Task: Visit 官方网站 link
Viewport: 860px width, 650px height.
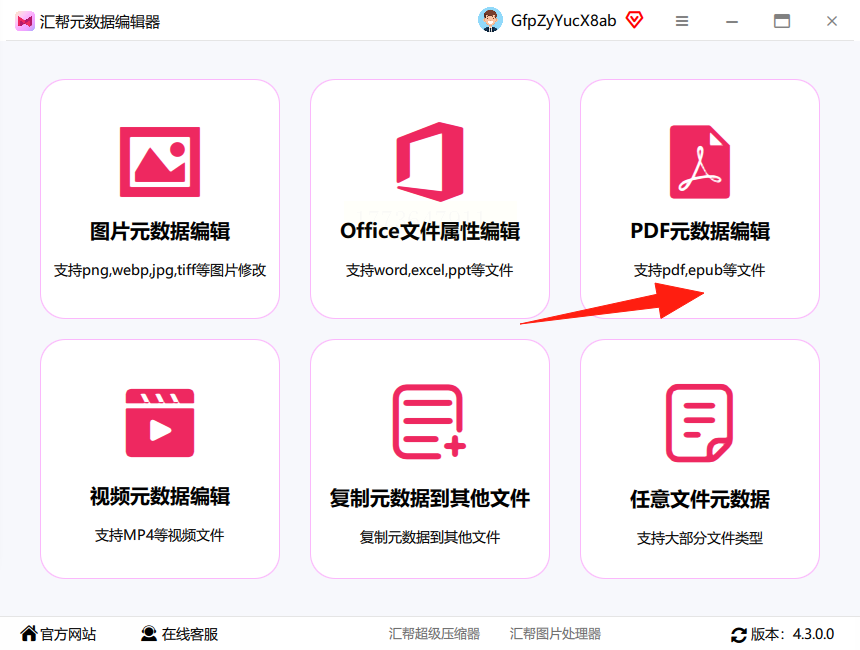Action: point(68,634)
